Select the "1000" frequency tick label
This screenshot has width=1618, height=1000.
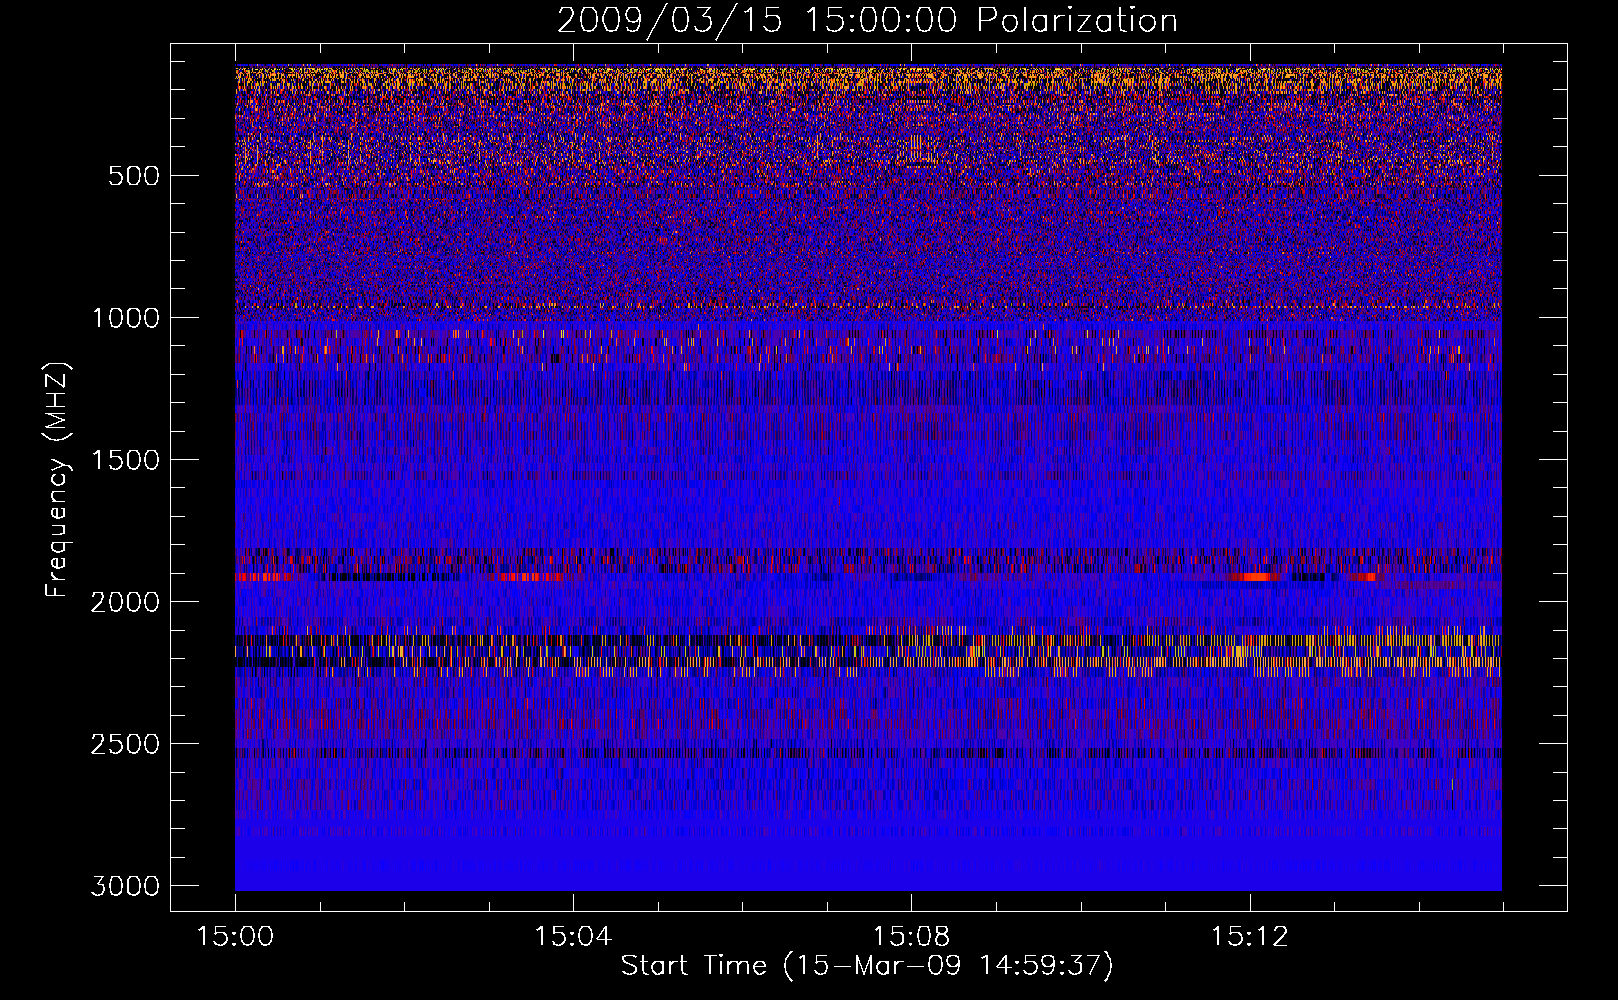pos(125,318)
